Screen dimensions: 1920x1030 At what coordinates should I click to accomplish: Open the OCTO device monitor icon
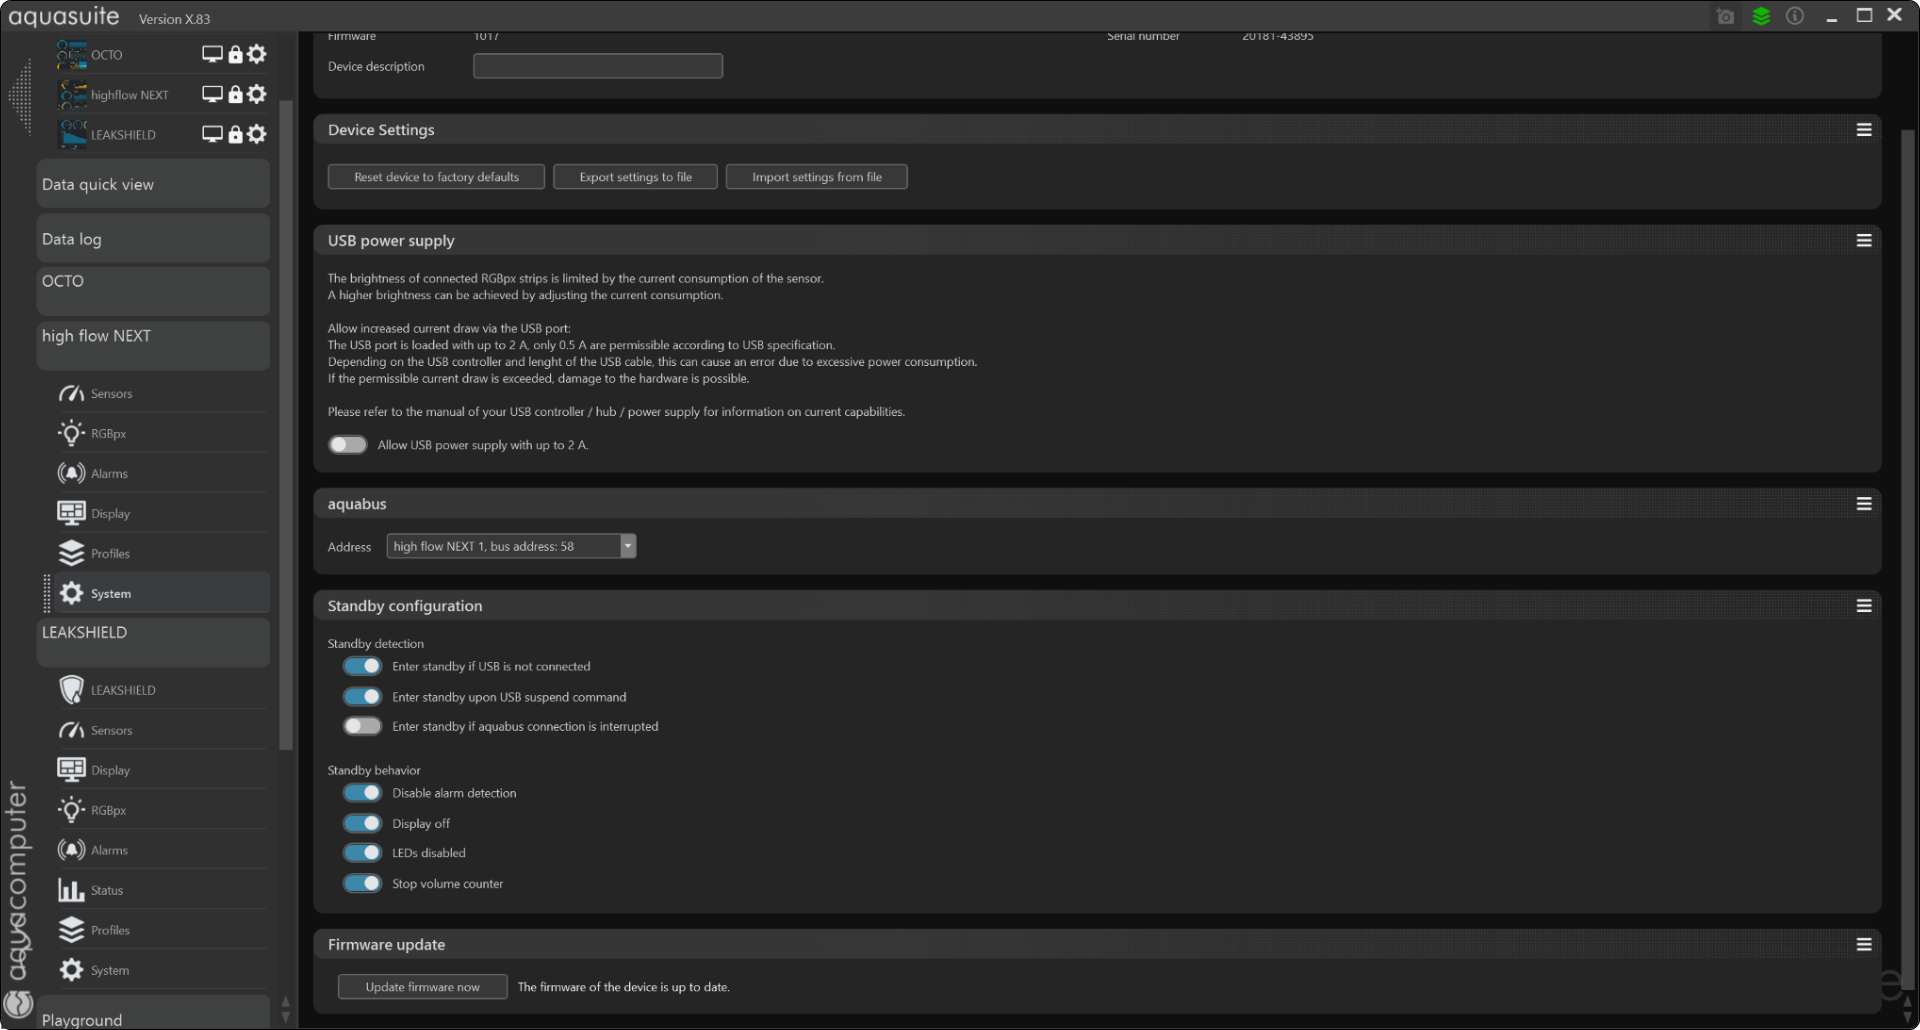click(212, 54)
